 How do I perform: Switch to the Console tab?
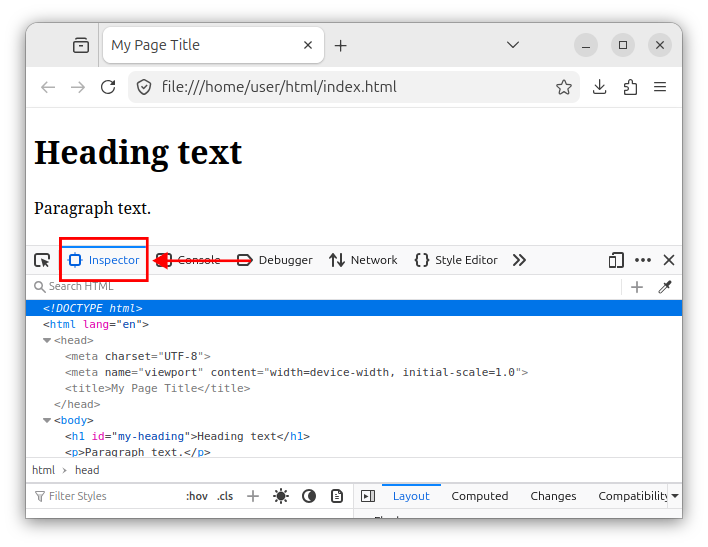(188, 260)
